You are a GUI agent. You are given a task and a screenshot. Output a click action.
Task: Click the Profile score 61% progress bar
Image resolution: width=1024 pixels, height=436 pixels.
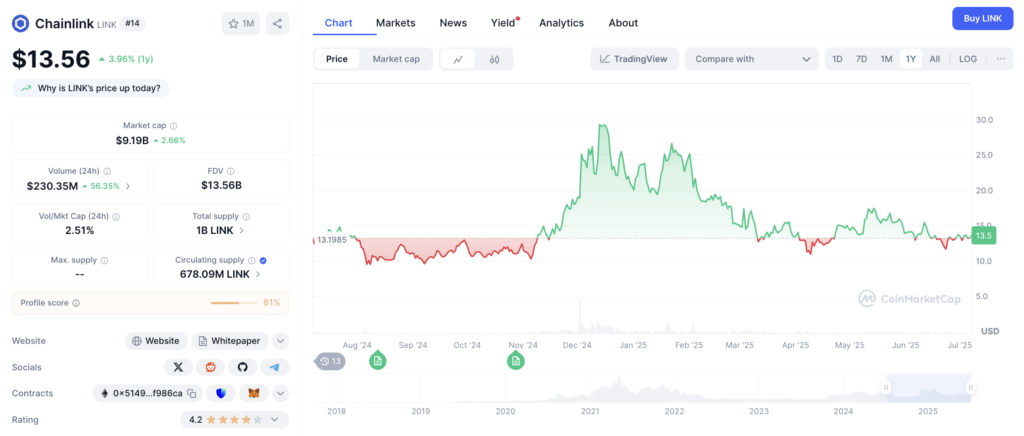pyautogui.click(x=234, y=303)
